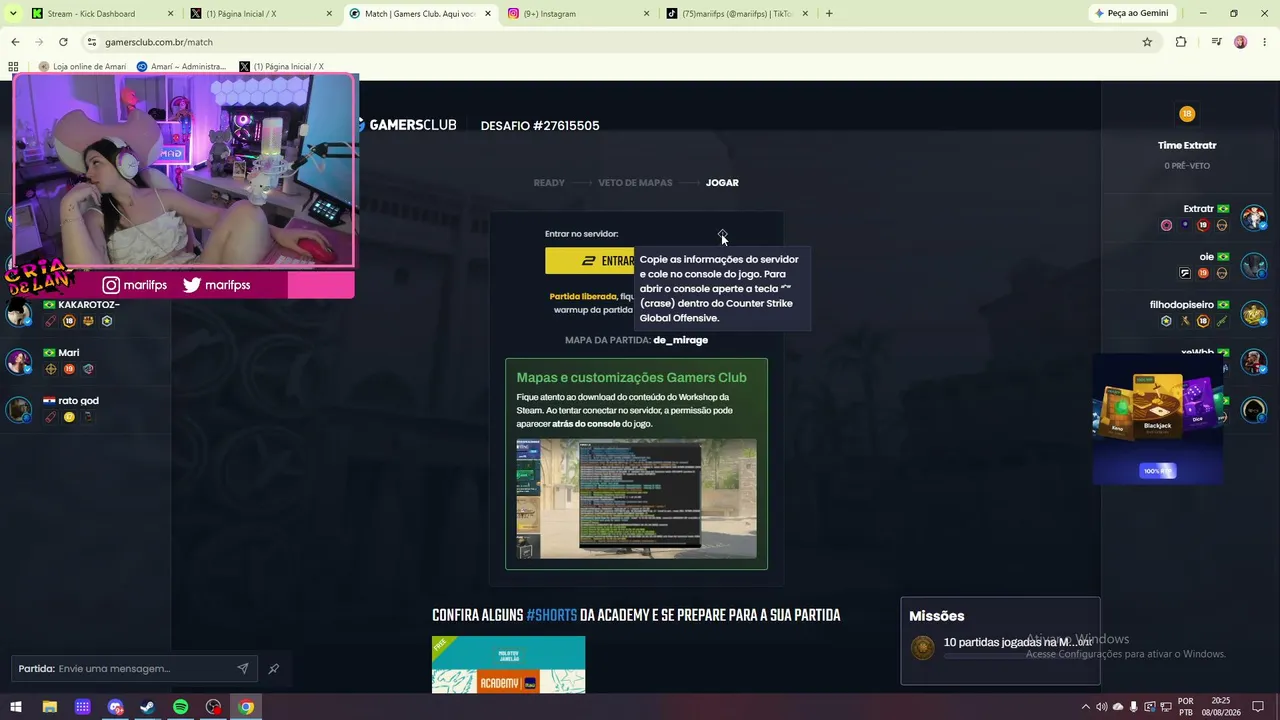
Task: Click the Gamers Club logo
Action: 407,125
